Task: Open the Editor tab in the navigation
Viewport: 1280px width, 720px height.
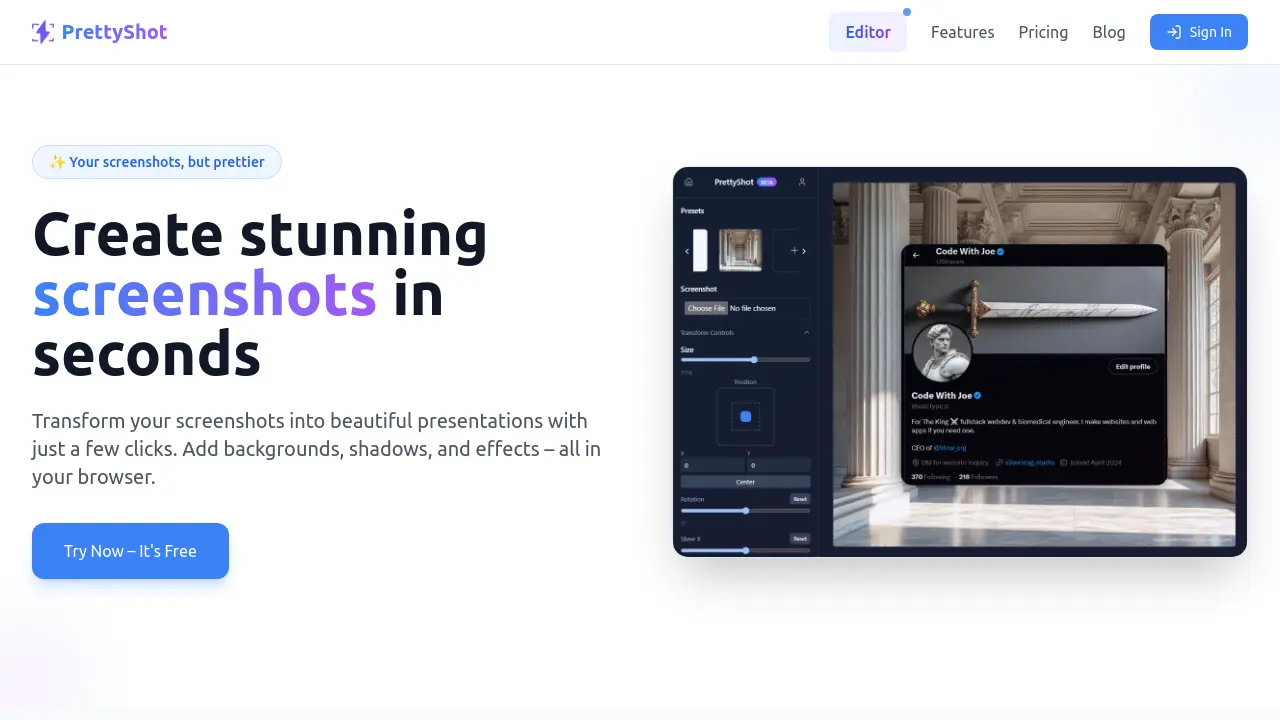Action: point(868,32)
